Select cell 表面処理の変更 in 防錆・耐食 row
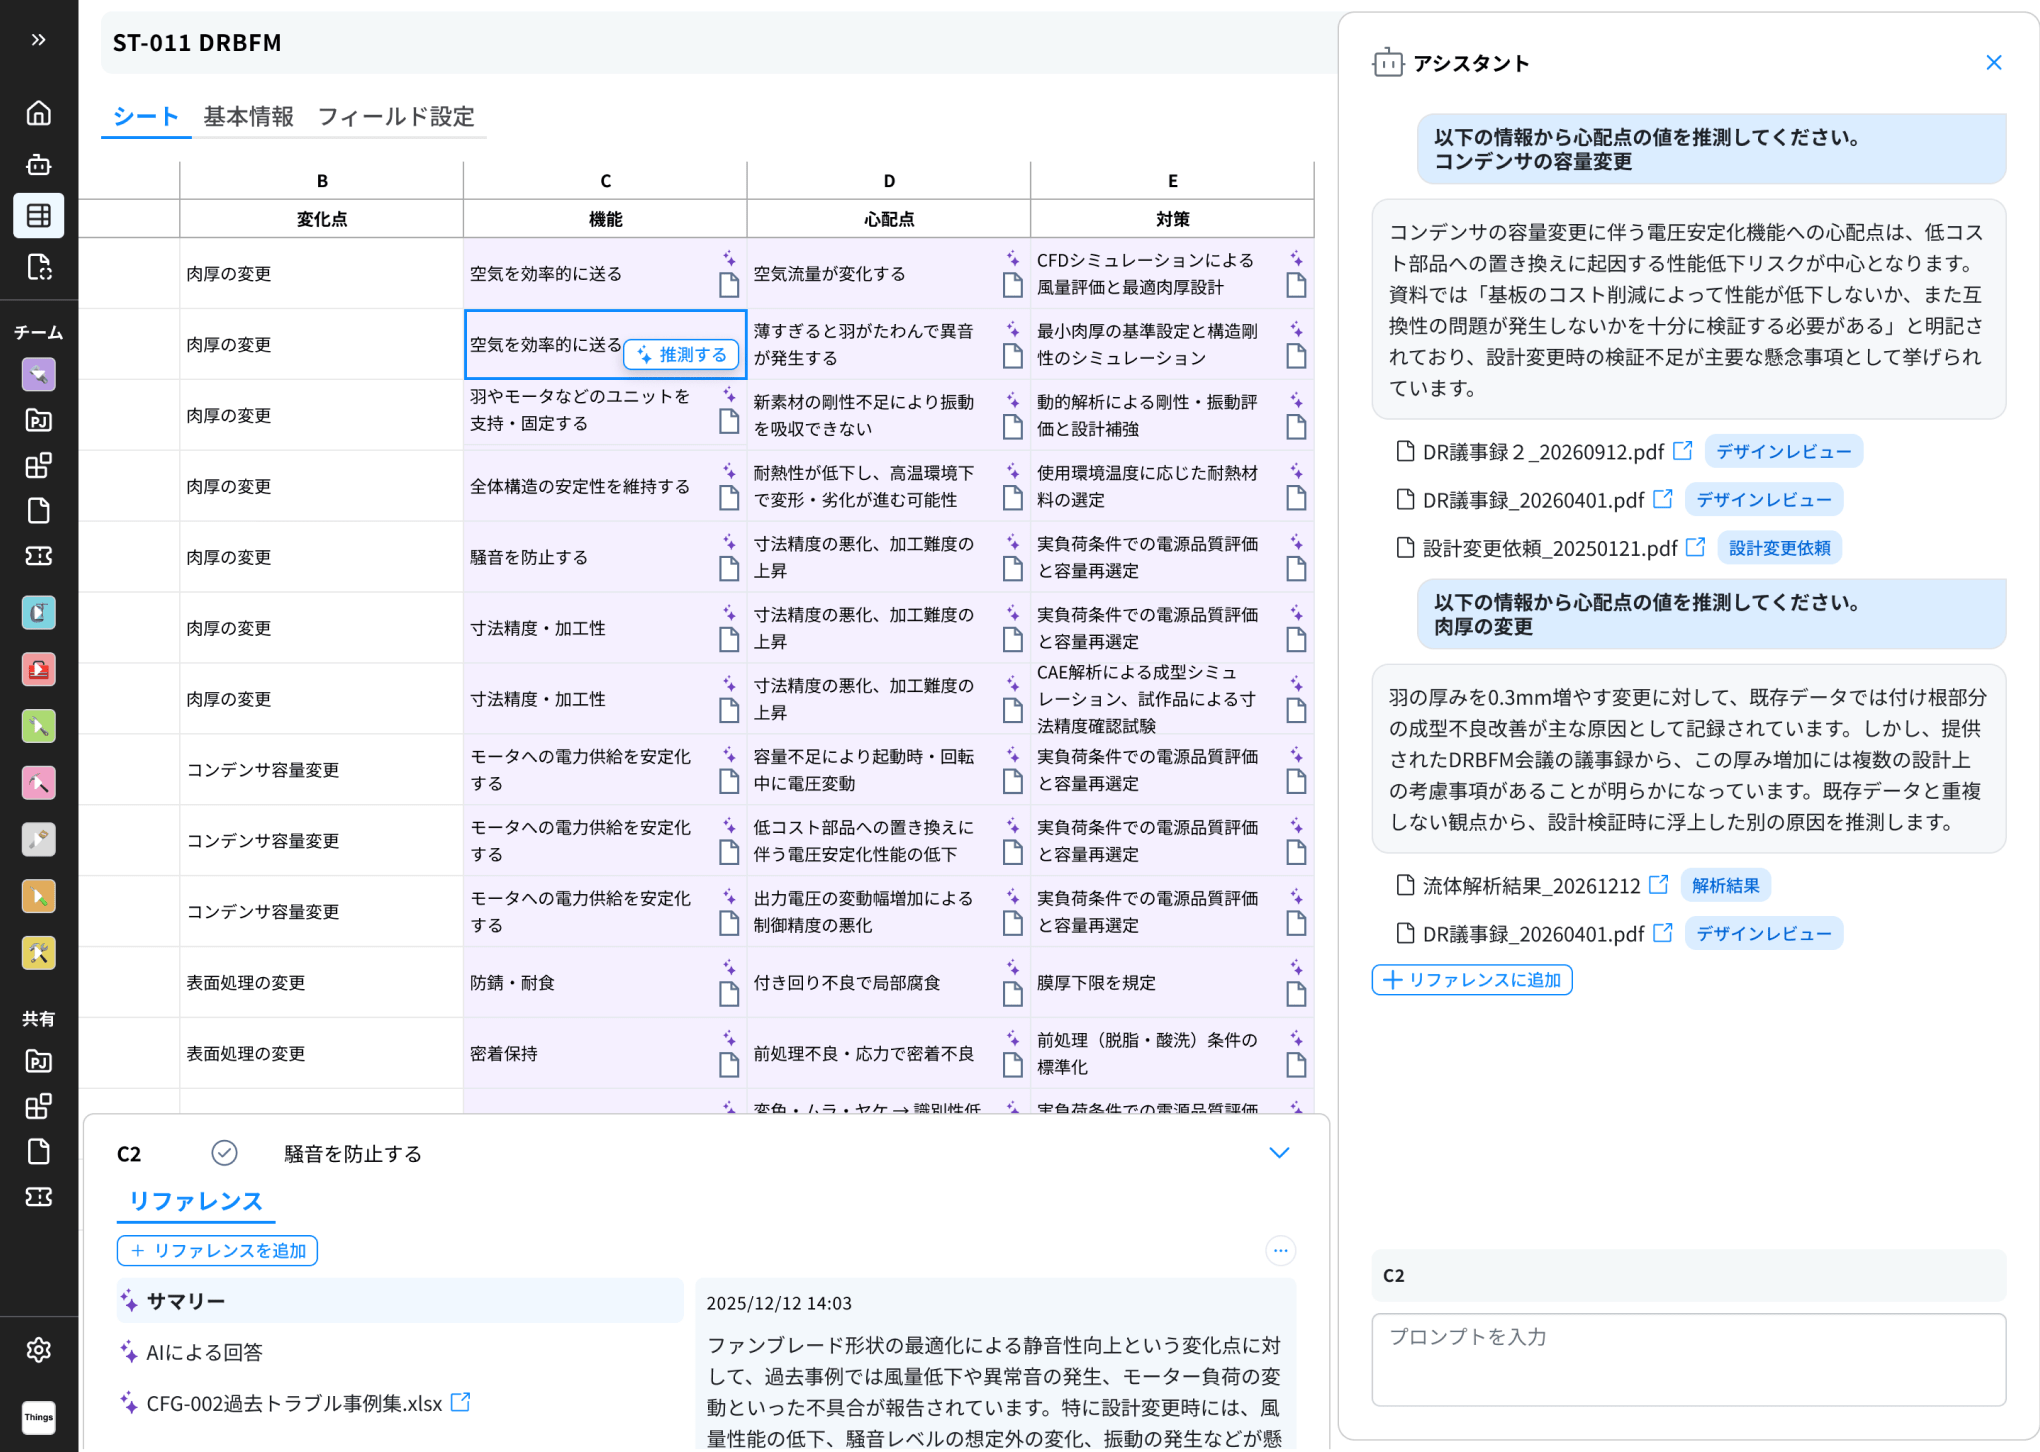The height and width of the screenshot is (1452, 2040). [321, 983]
